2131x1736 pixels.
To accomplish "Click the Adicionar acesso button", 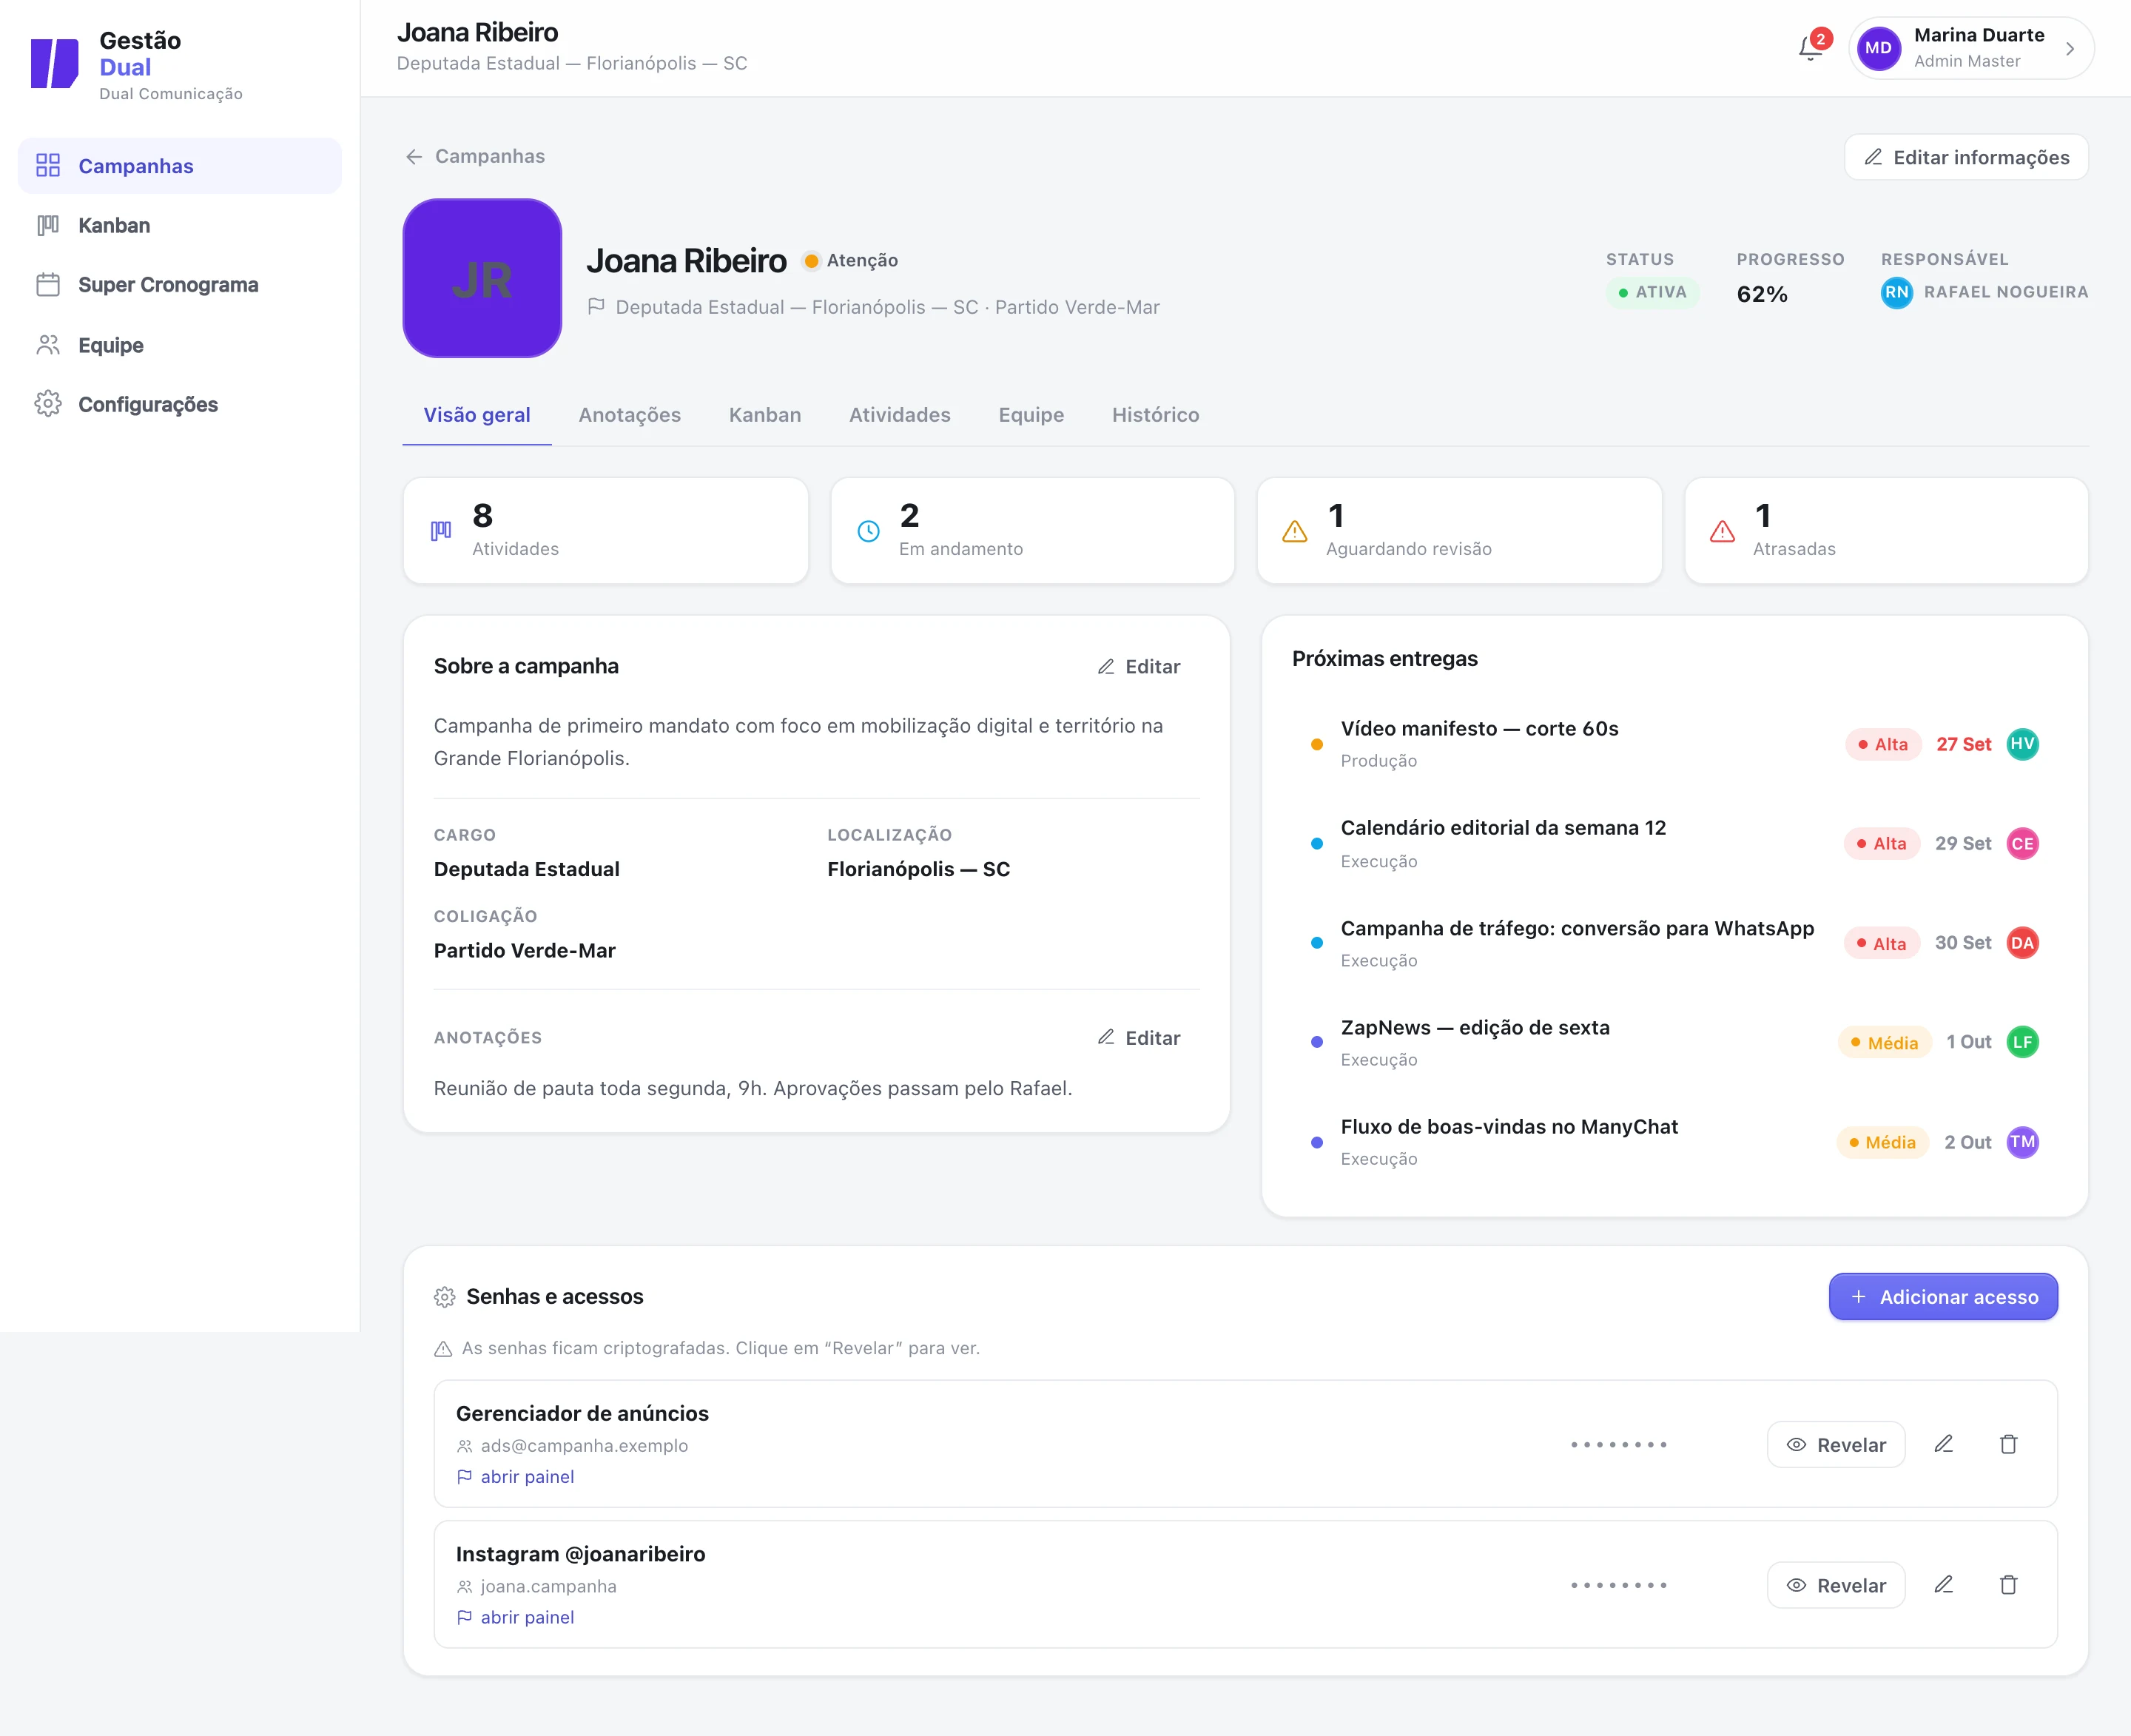I will (1943, 1297).
